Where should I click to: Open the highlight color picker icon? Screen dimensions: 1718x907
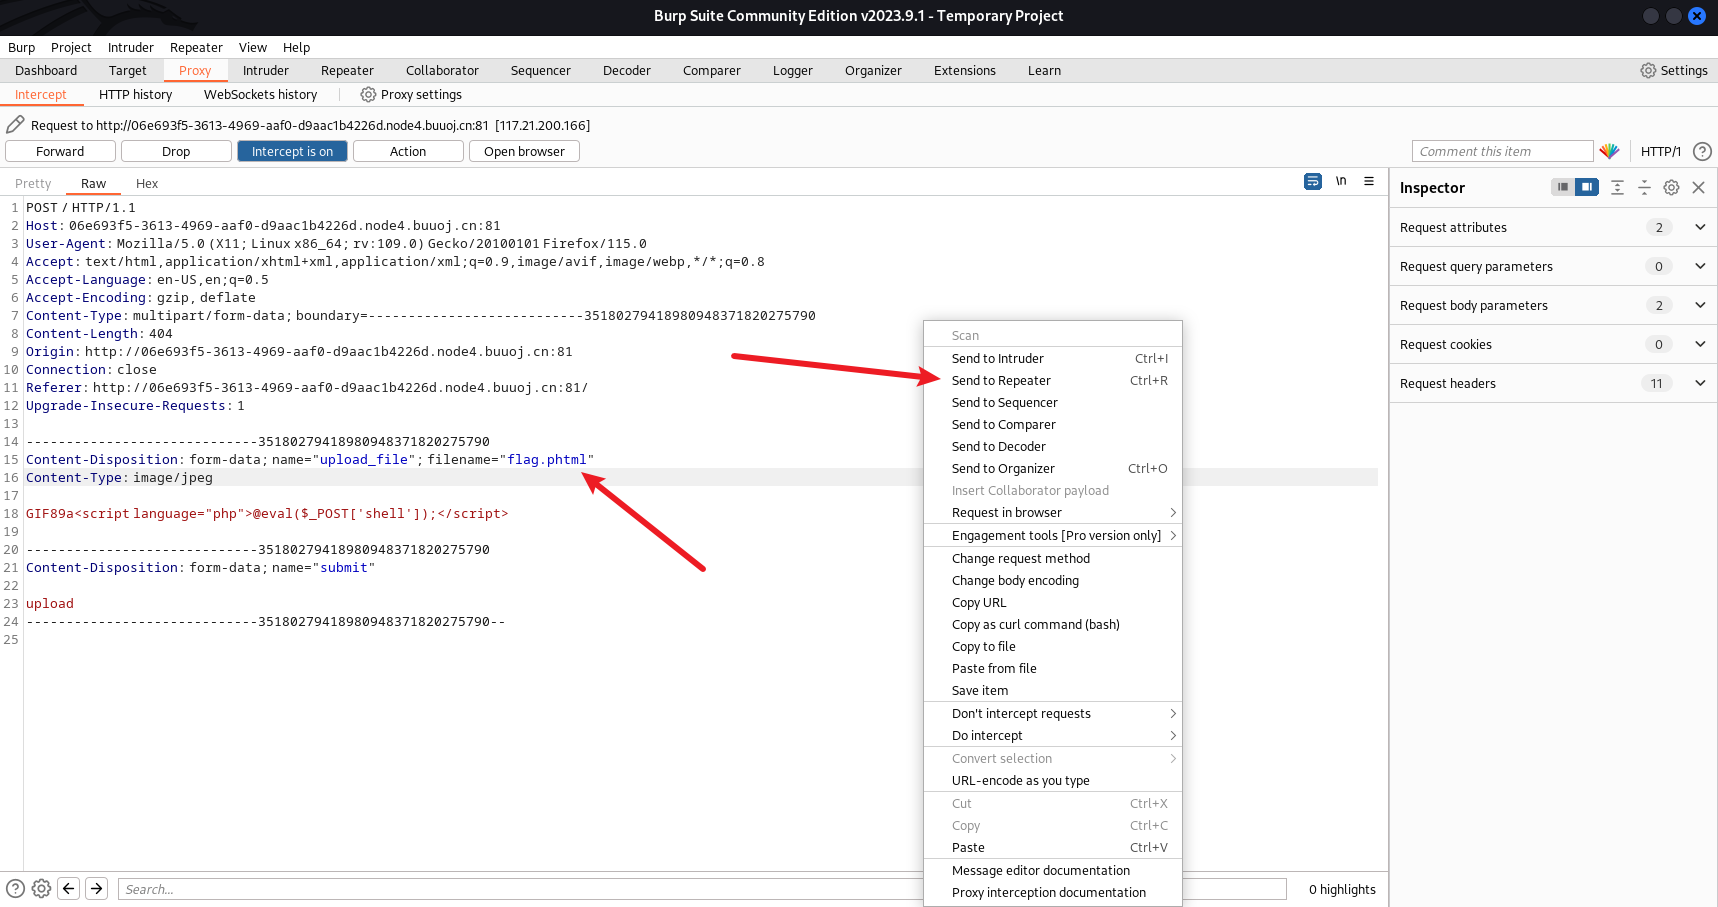point(1609,151)
